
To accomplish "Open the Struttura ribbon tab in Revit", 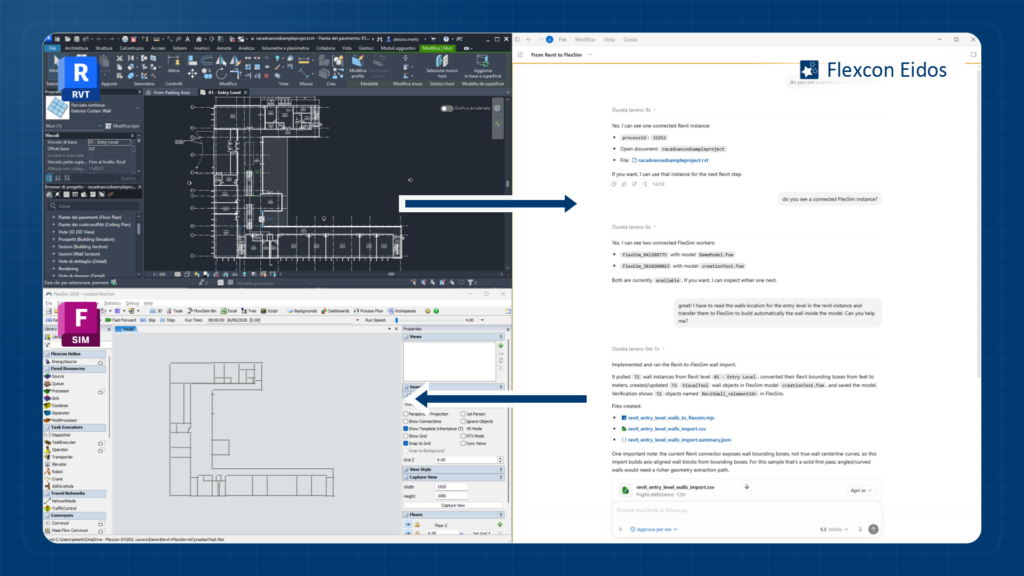I will 104,48.
